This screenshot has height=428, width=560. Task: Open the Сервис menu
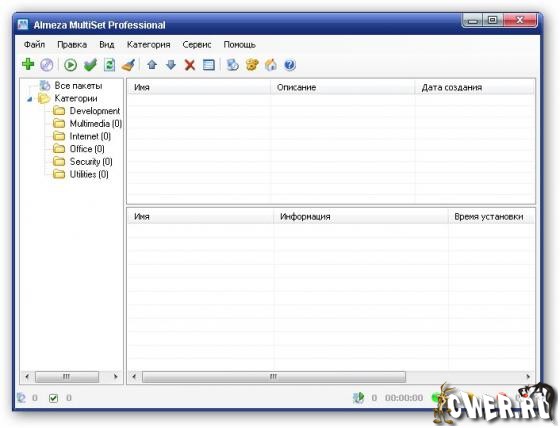(x=197, y=45)
